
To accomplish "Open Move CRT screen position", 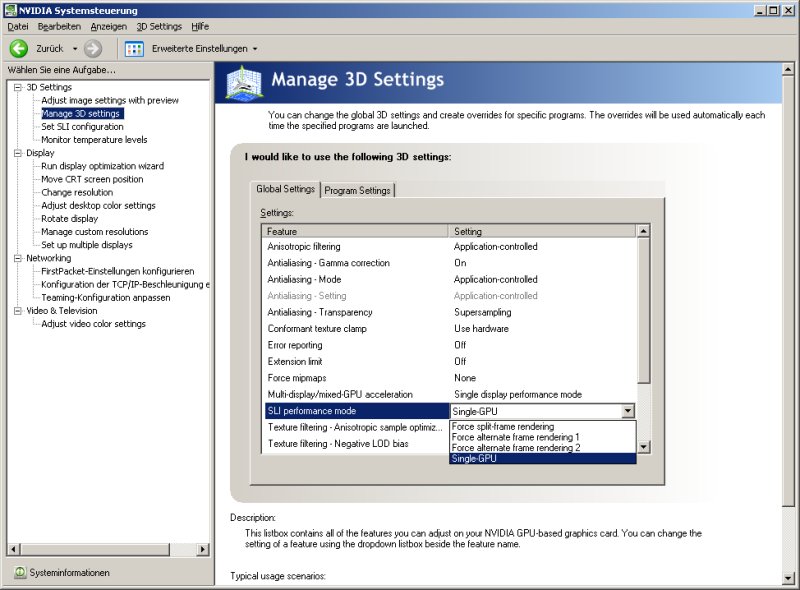I will 92,180.
